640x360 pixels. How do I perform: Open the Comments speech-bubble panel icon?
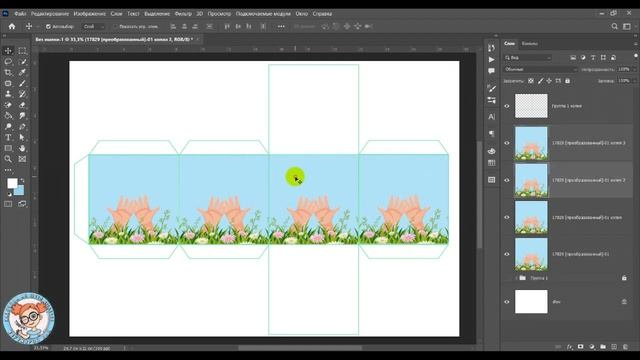click(x=491, y=71)
